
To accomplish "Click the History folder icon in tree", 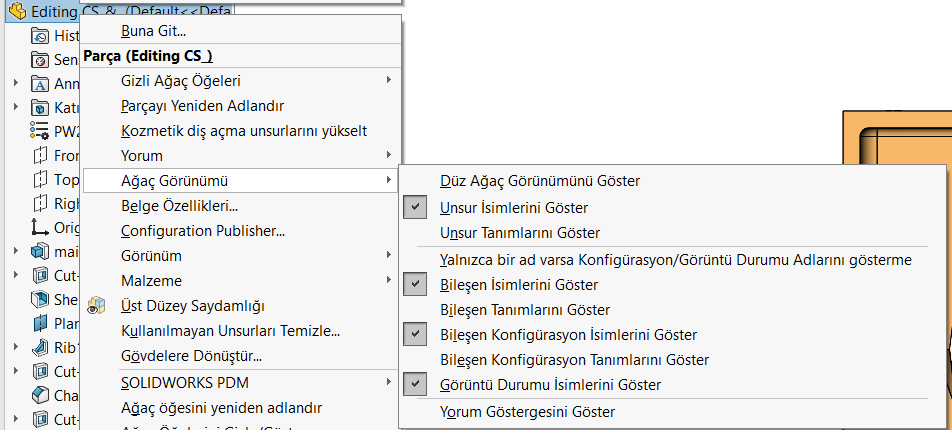I will 40,35.
